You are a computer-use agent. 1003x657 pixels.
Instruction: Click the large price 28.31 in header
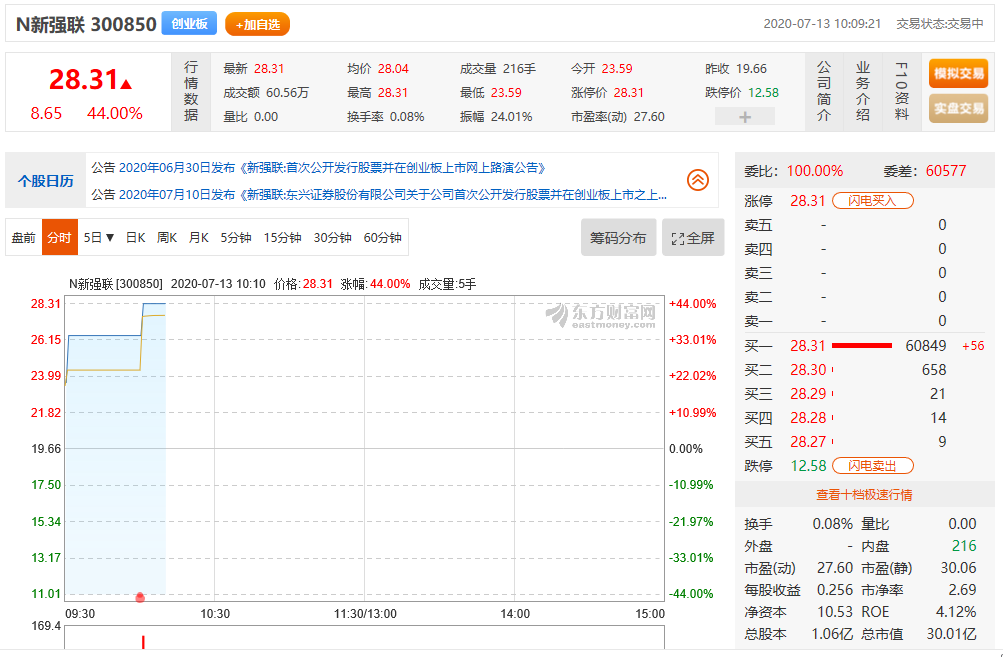click(83, 80)
